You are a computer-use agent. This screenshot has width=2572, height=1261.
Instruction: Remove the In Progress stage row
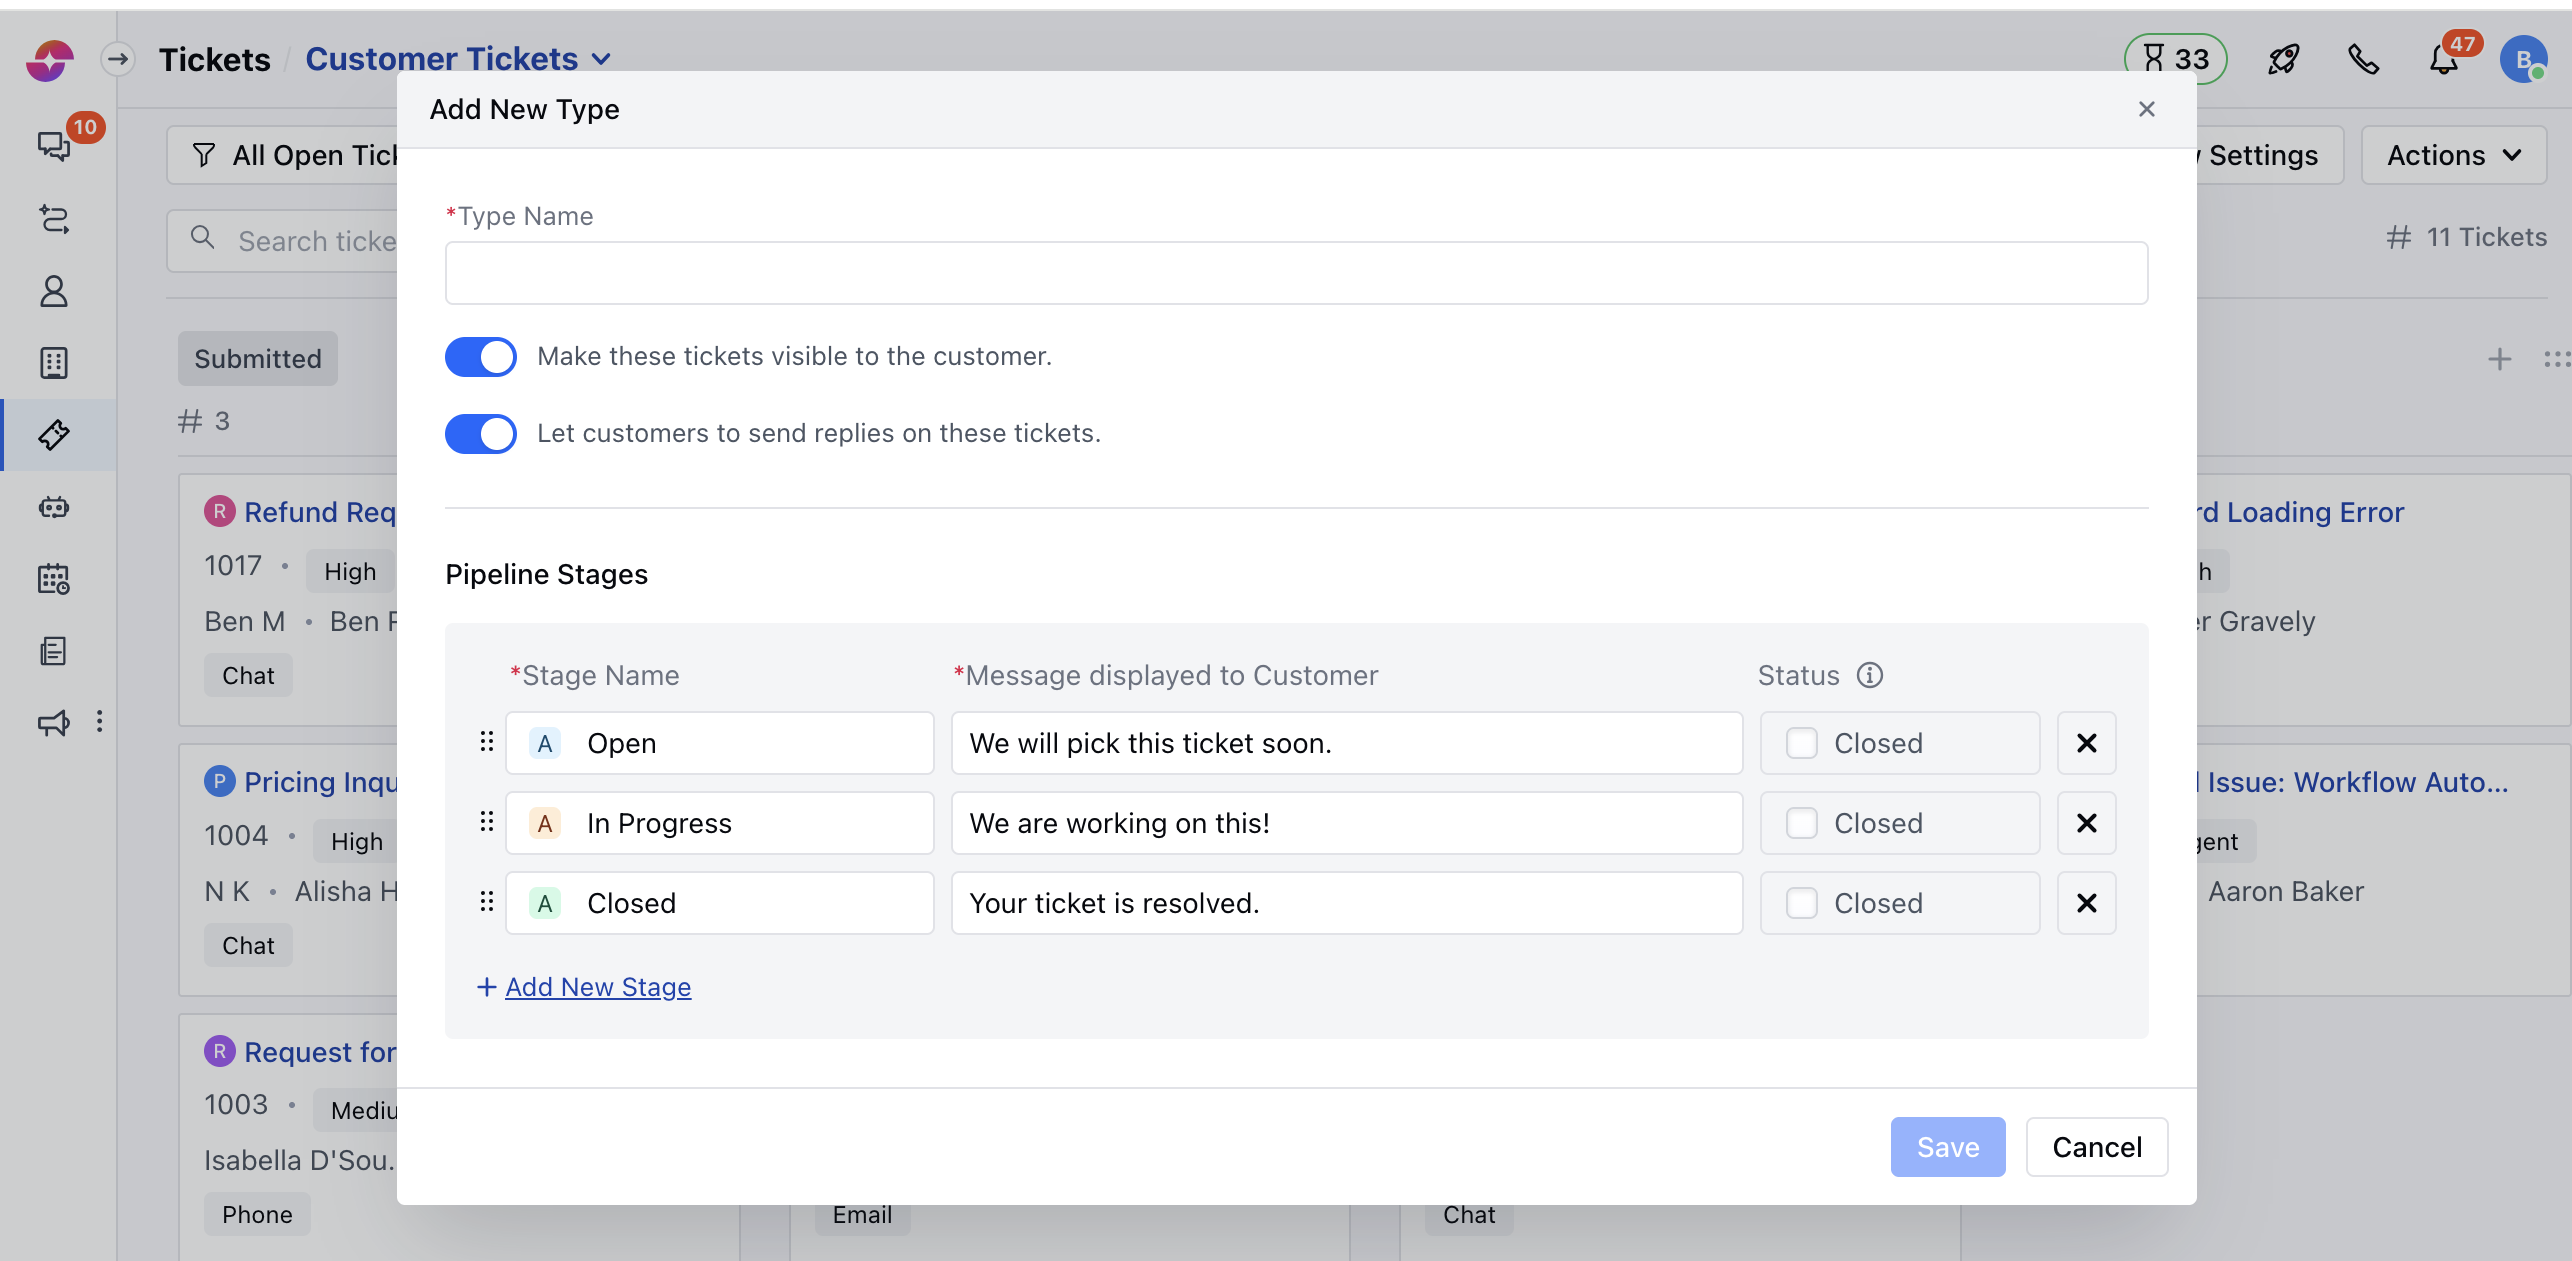click(x=2086, y=823)
